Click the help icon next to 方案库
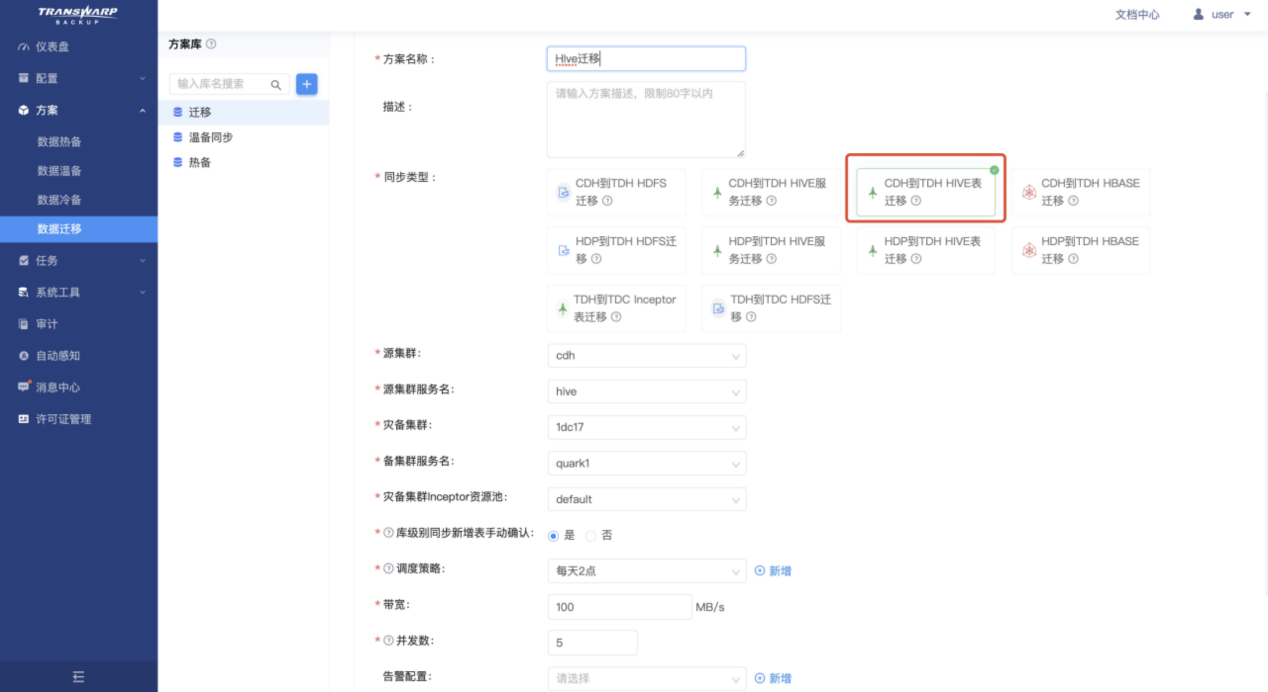 [x=211, y=44]
